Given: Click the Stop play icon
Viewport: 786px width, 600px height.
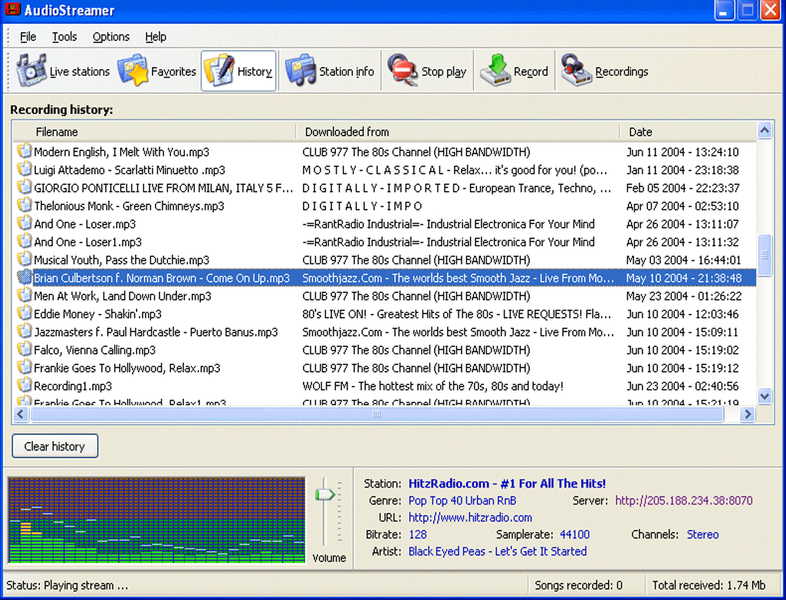Looking at the screenshot, I should click(403, 70).
